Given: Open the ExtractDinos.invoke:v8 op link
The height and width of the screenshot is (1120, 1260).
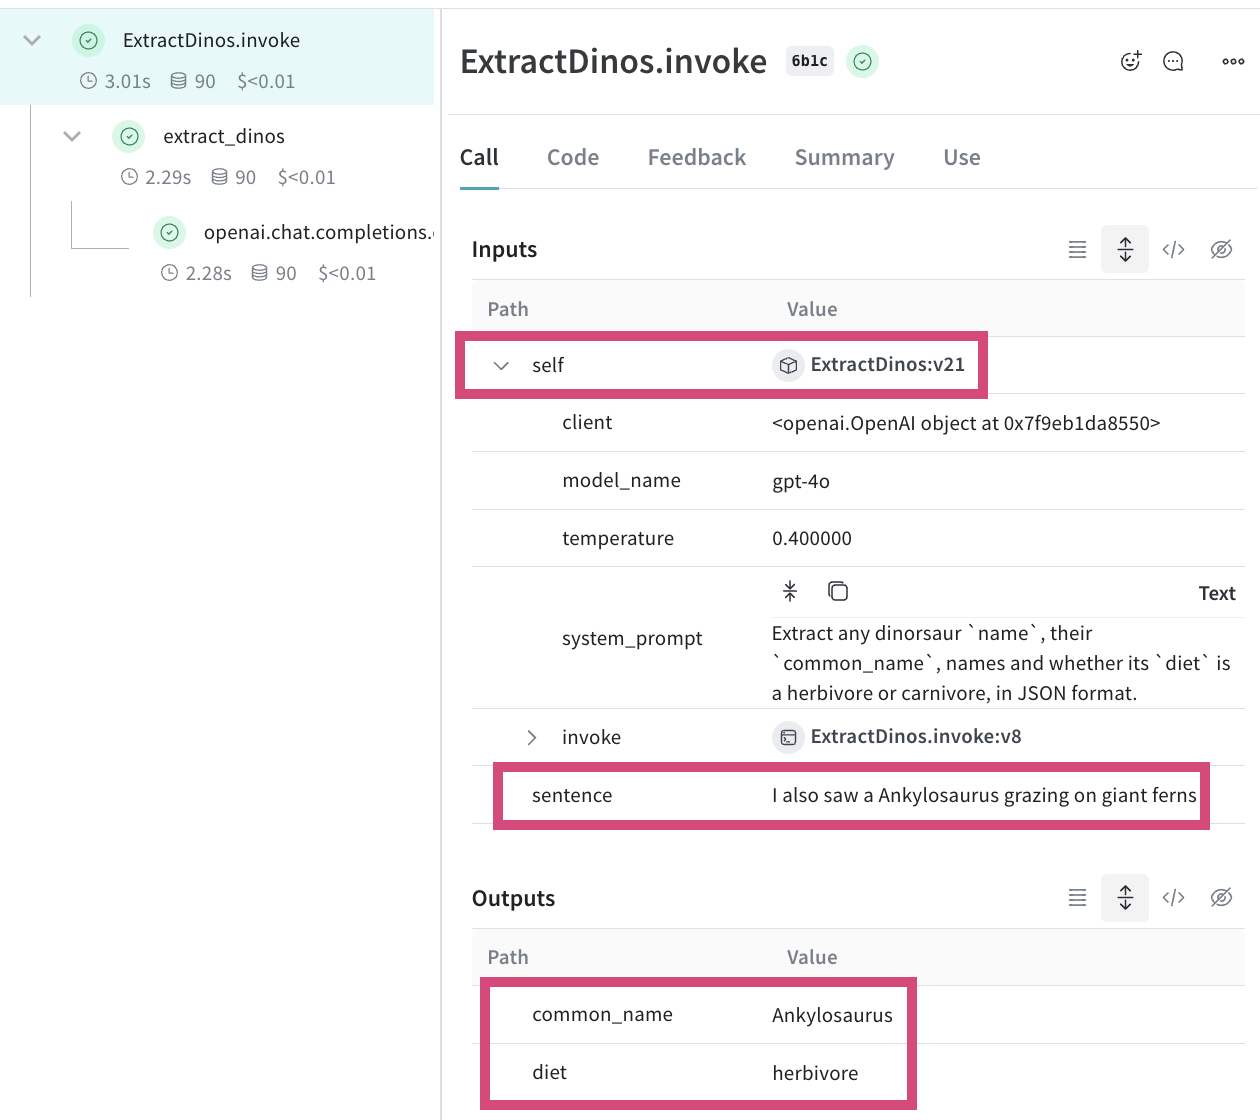Looking at the screenshot, I should (x=916, y=737).
